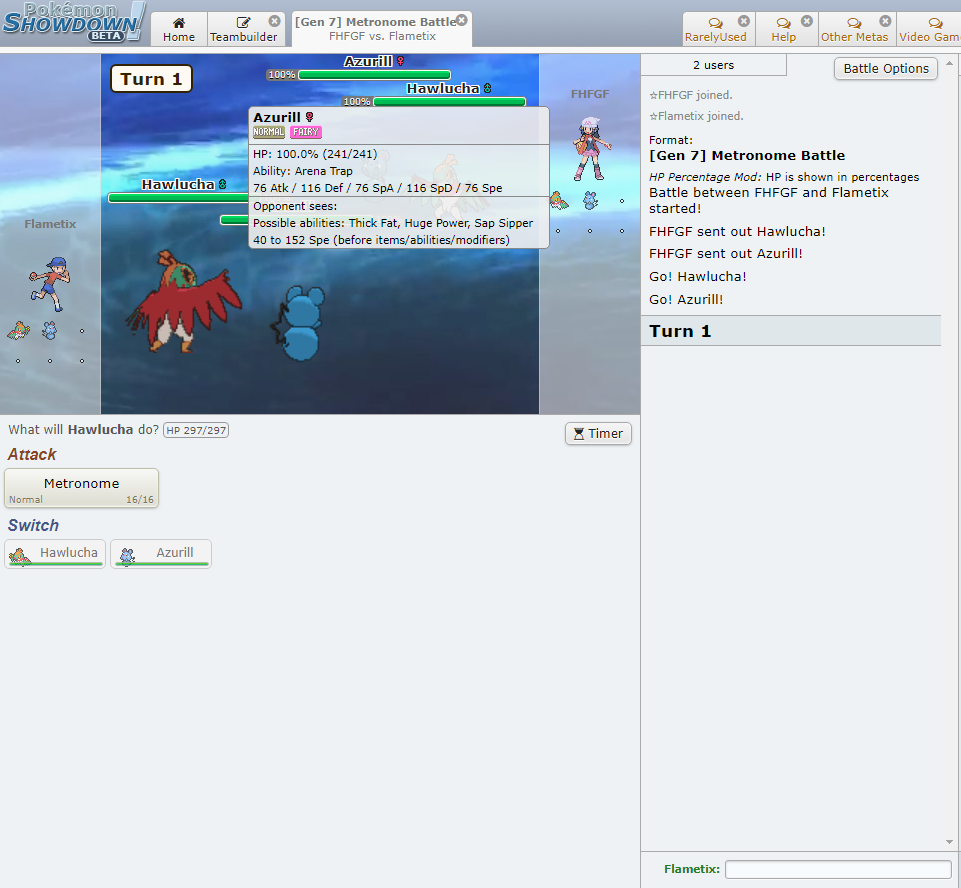
Task: Click your Hawlucha's HP bar
Action: (178, 197)
